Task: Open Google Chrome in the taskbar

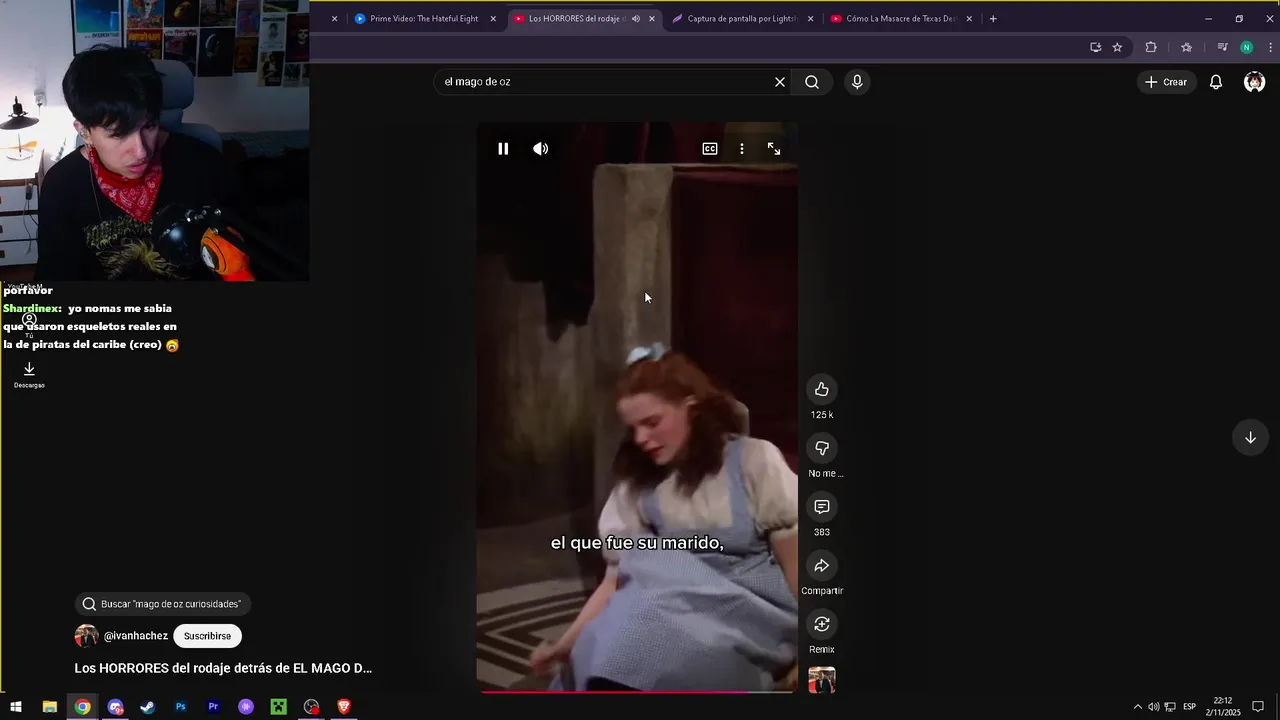Action: point(82,707)
